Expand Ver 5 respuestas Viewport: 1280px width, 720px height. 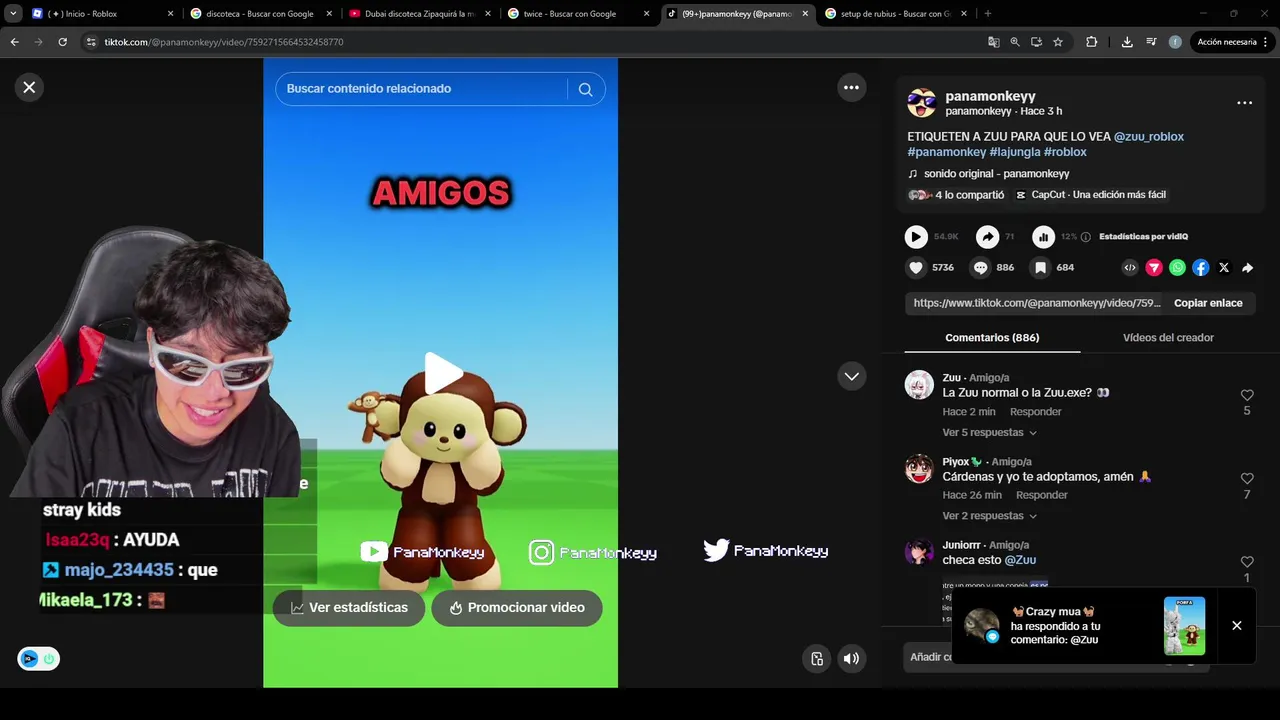(x=989, y=433)
